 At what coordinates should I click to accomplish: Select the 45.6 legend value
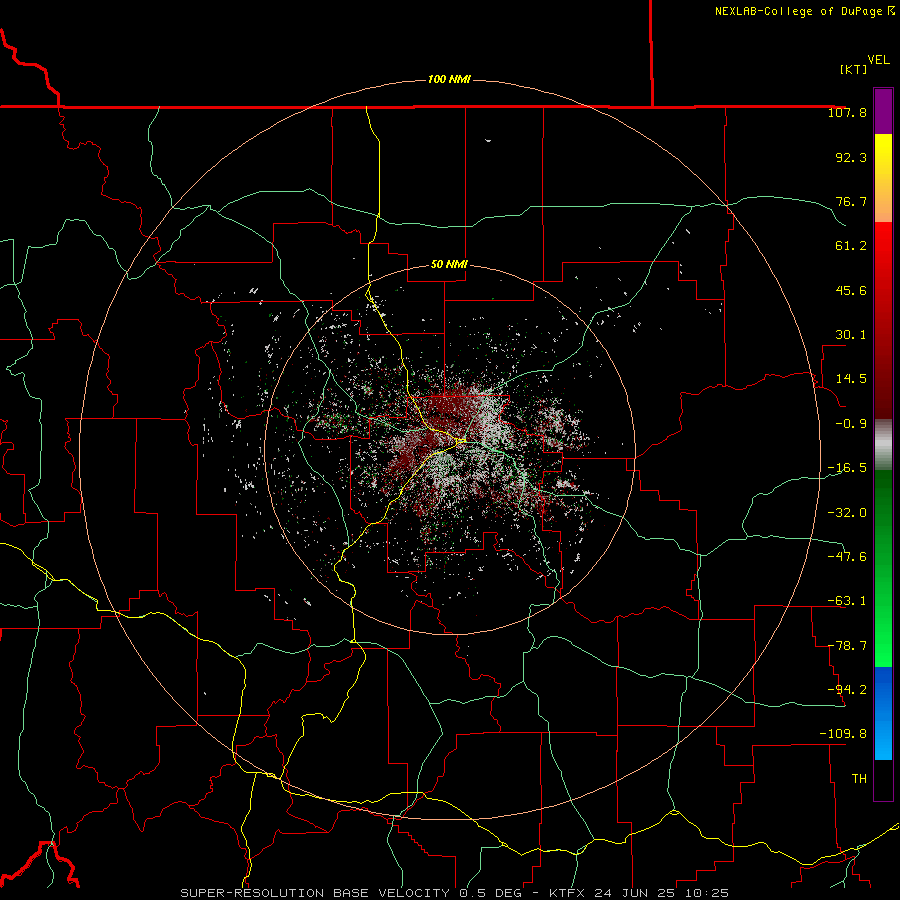click(x=851, y=290)
